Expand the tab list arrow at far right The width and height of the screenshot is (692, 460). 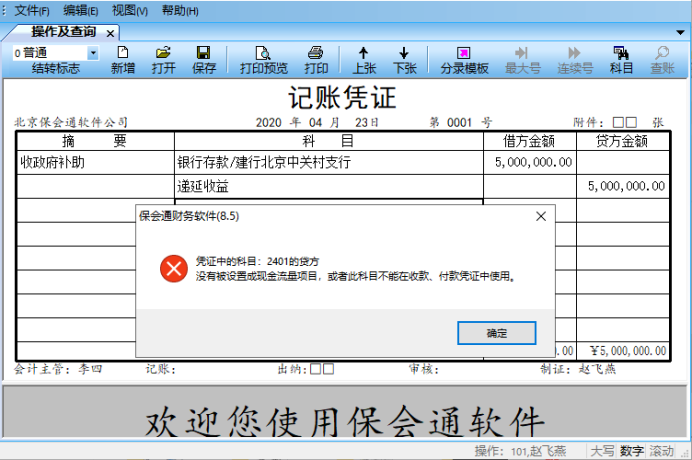[x=683, y=32]
